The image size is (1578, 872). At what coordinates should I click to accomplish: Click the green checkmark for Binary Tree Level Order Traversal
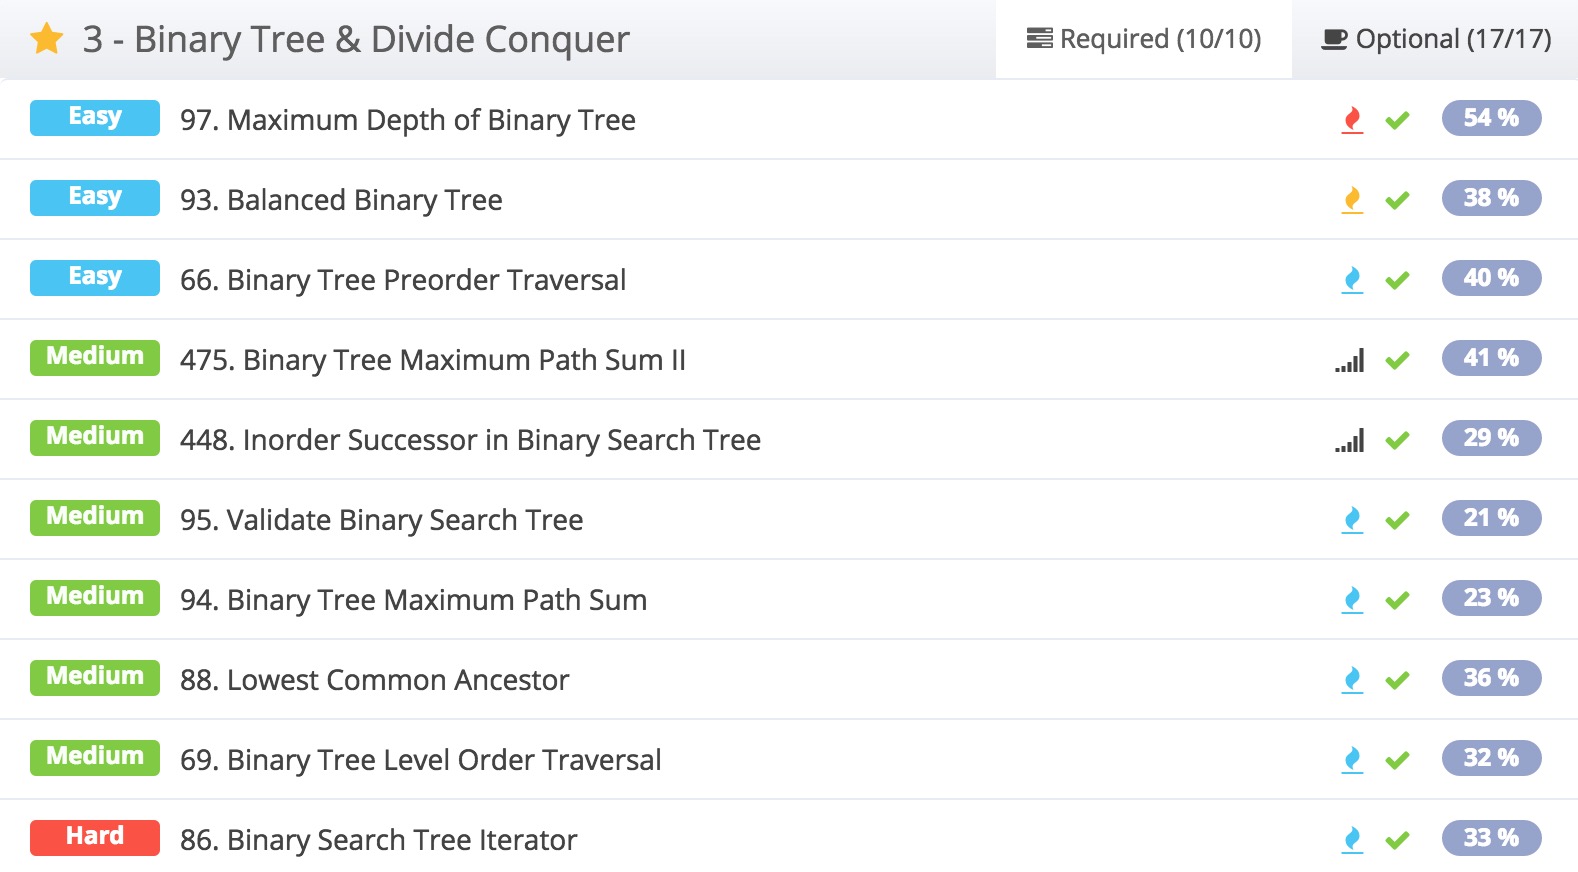coord(1397,761)
